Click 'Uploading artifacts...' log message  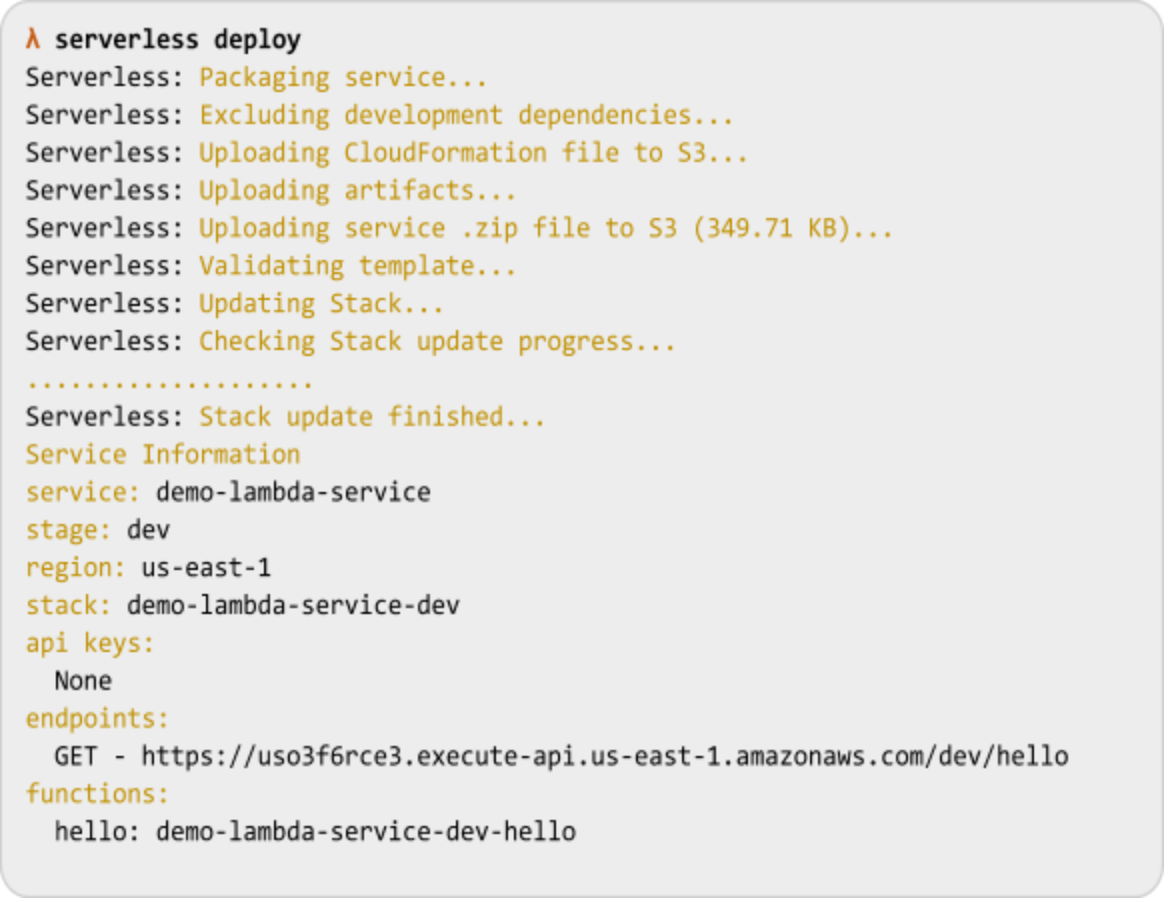[357, 191]
